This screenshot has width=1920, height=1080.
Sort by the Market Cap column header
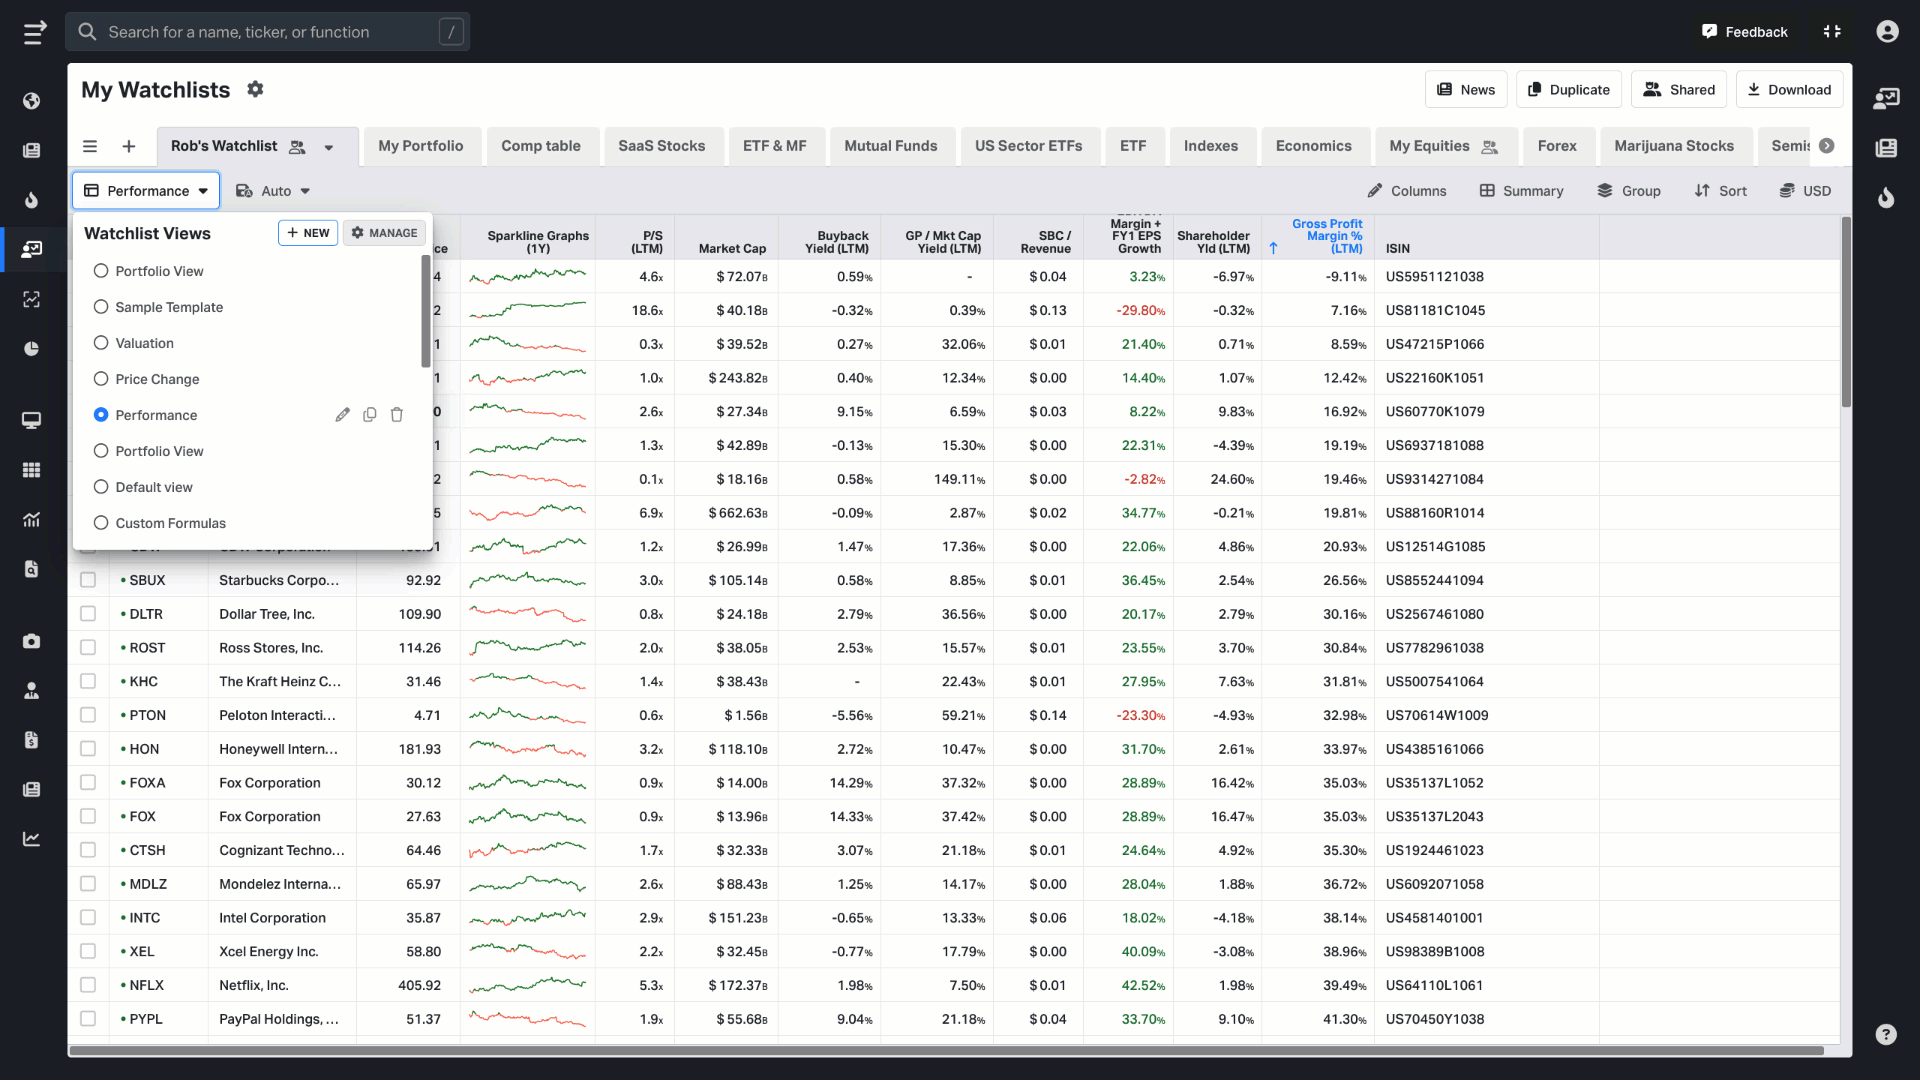(732, 248)
